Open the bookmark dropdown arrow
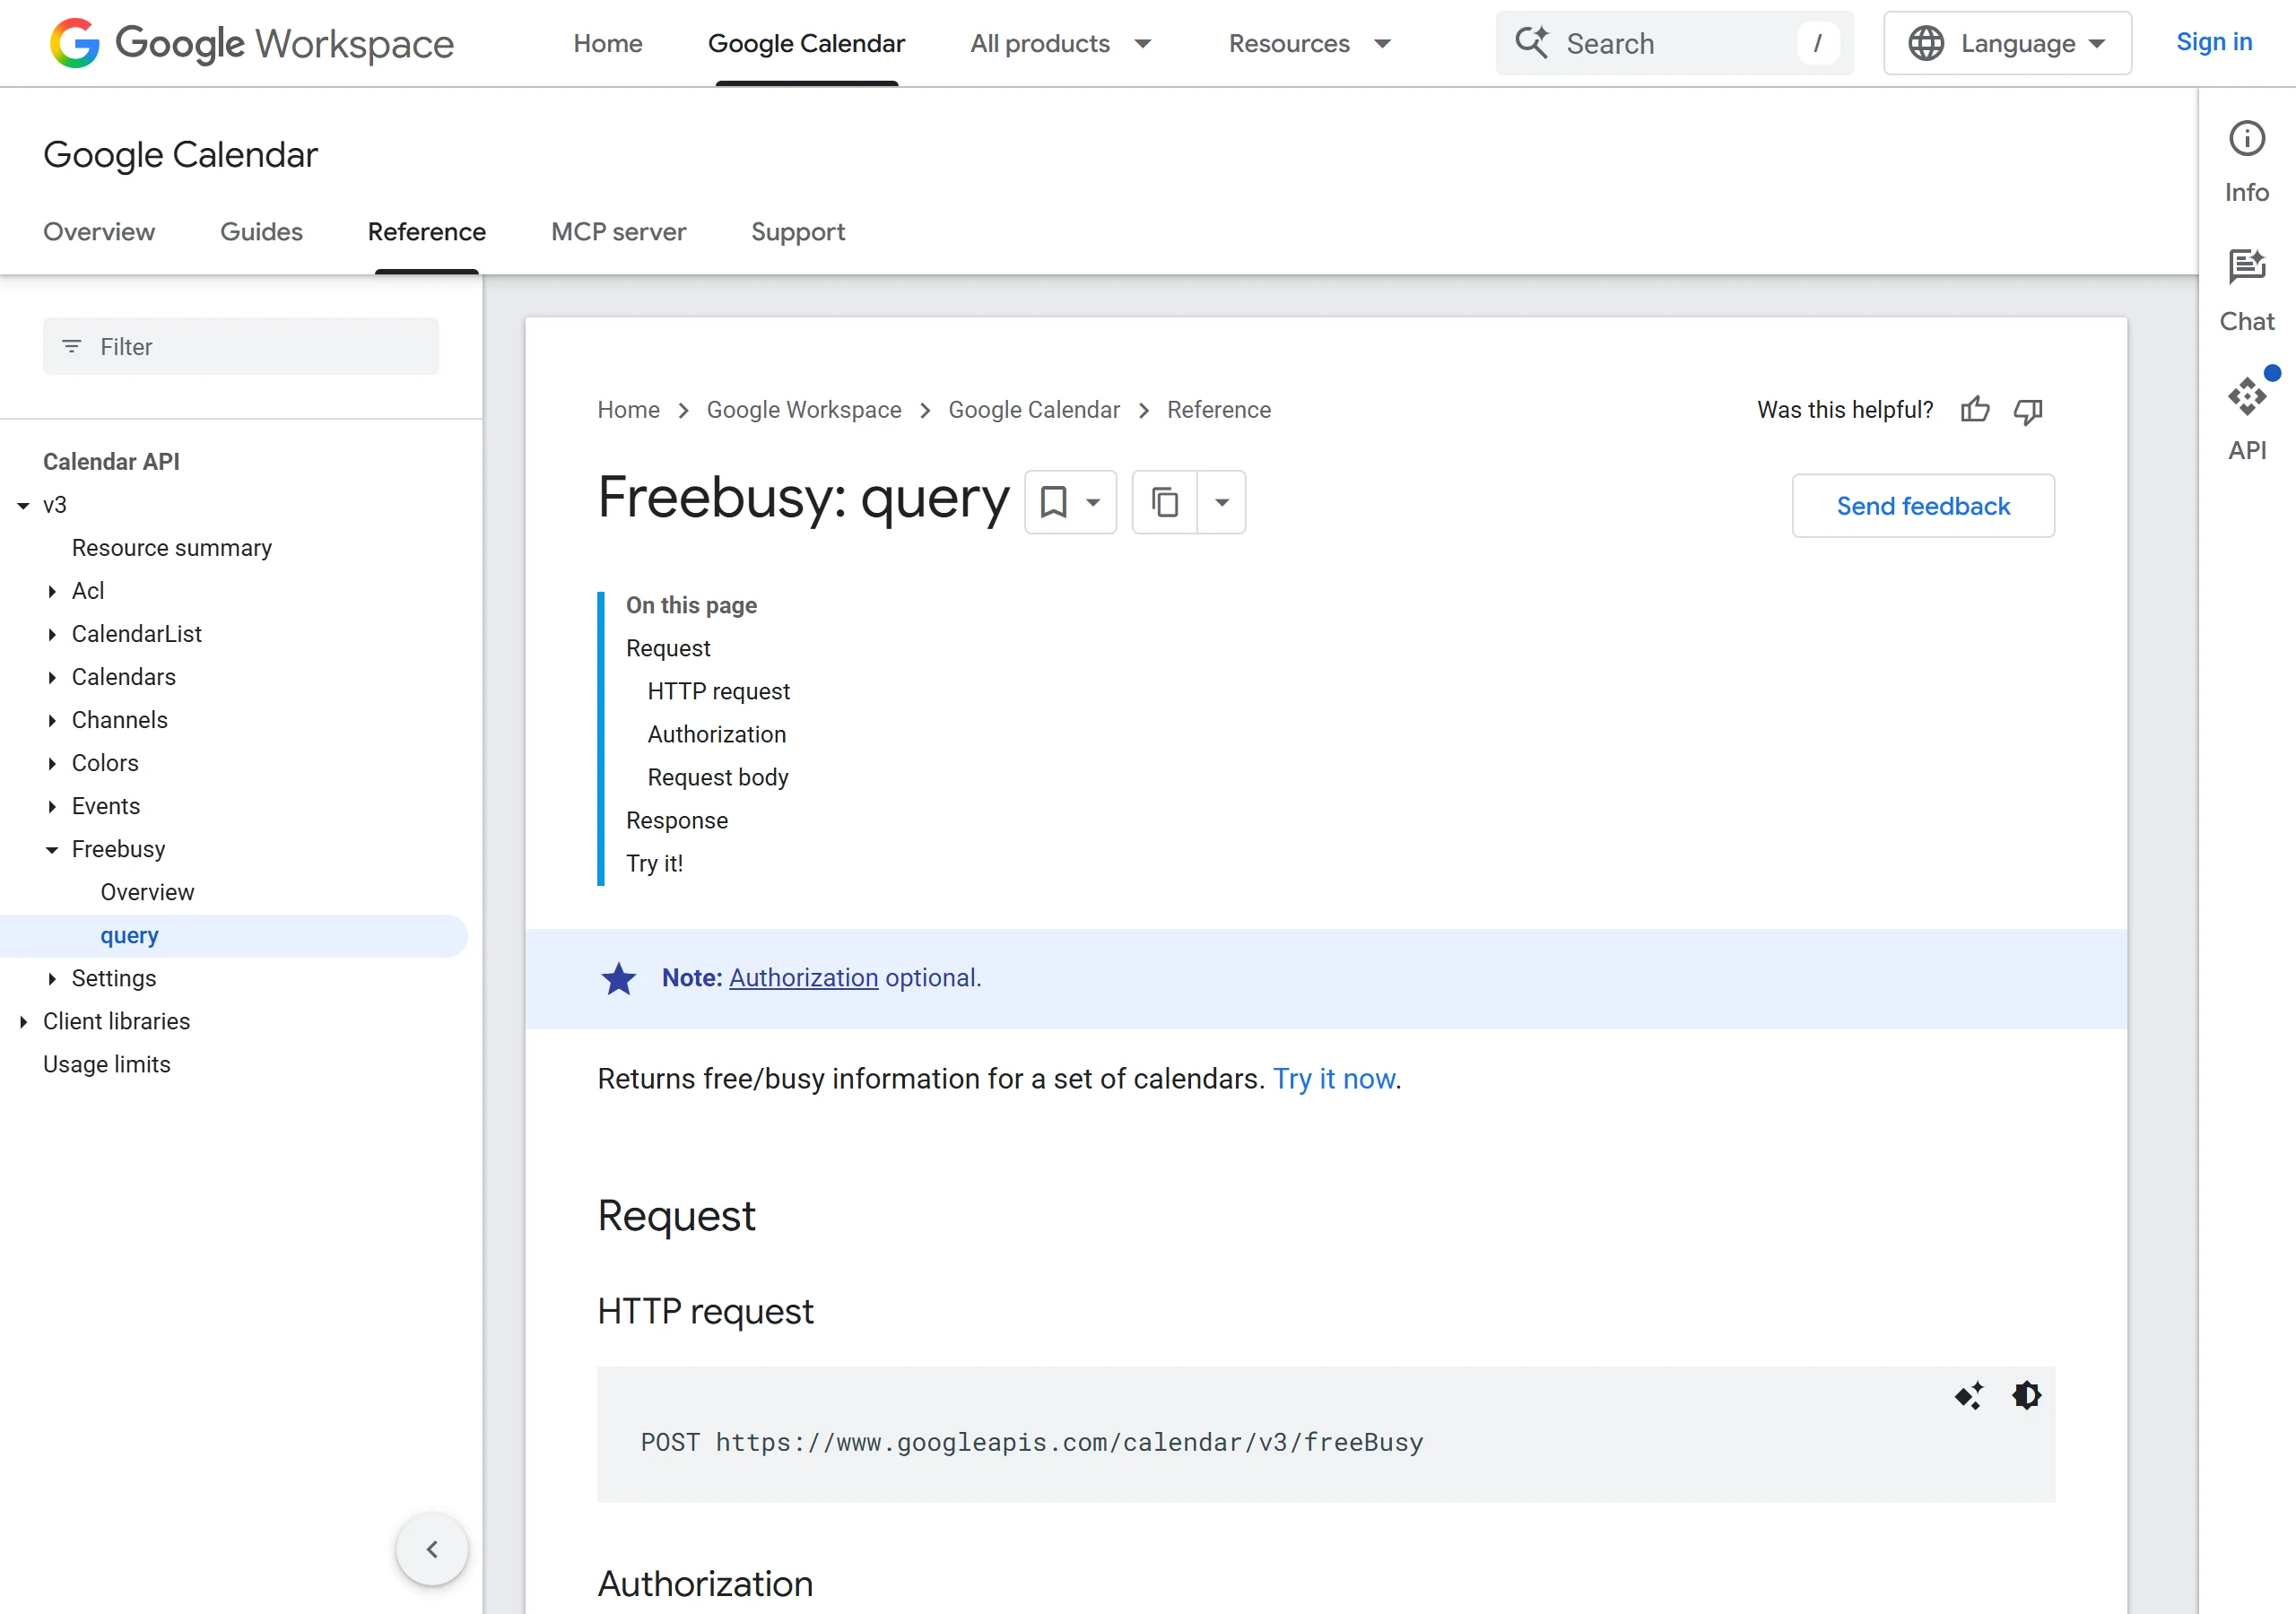This screenshot has height=1614, width=2296. click(1093, 502)
